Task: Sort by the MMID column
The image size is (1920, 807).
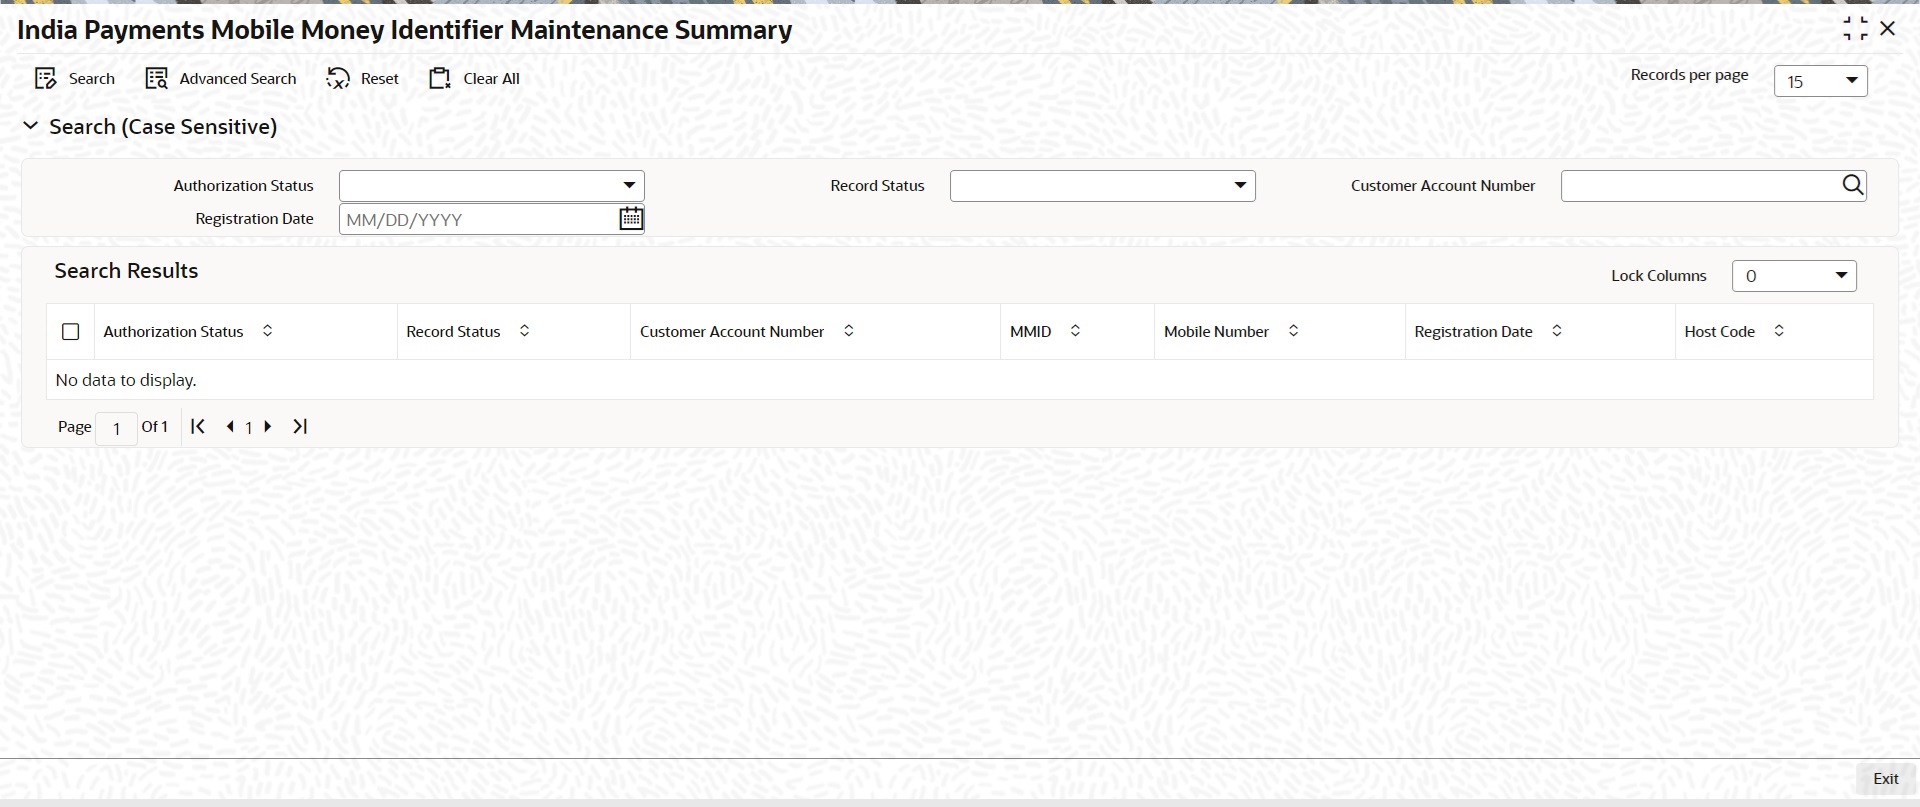Action: click(1075, 331)
